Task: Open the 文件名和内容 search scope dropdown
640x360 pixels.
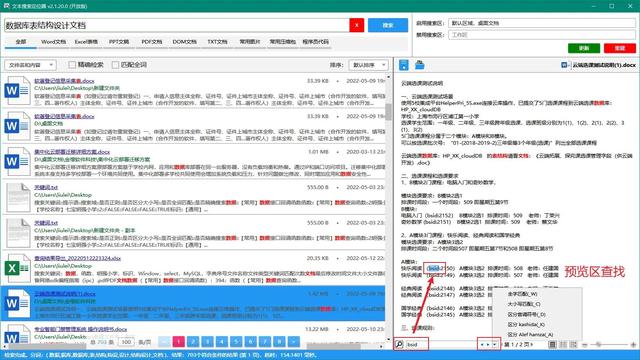Action: click(x=30, y=65)
